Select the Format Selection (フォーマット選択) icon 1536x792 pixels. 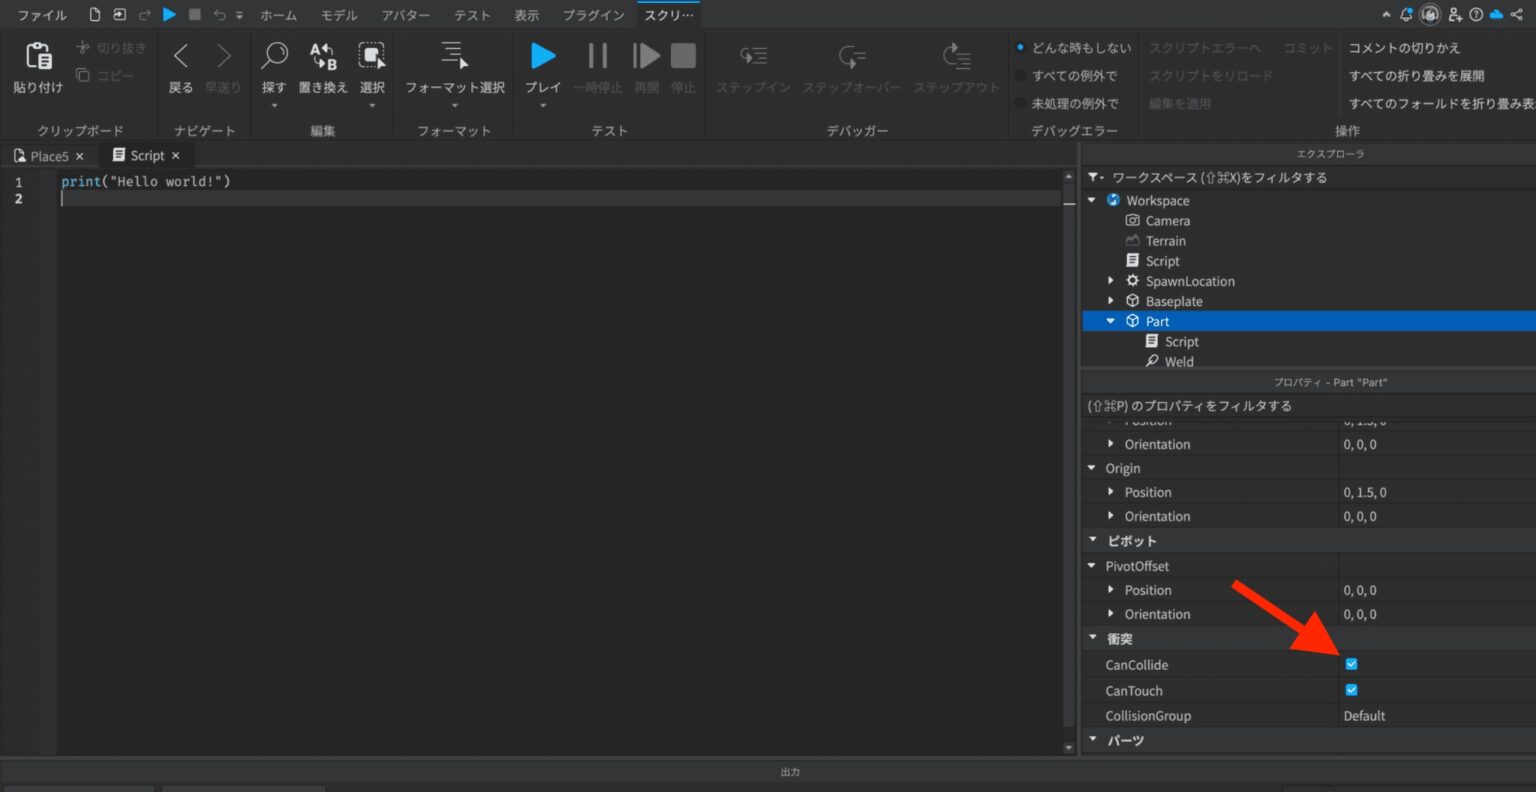coord(454,56)
